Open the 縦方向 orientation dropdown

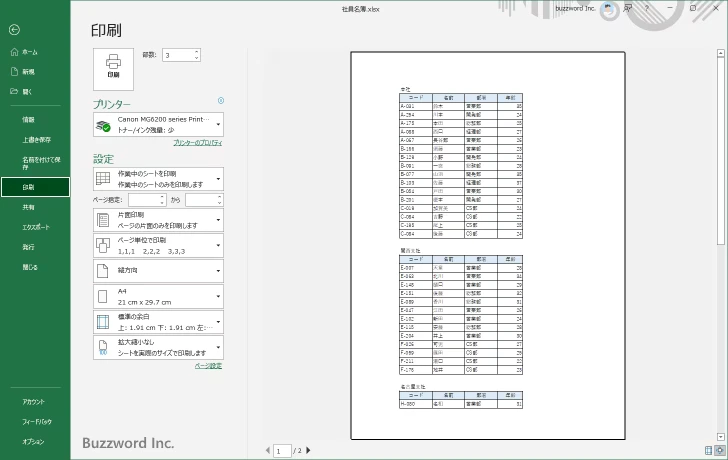click(x=158, y=271)
